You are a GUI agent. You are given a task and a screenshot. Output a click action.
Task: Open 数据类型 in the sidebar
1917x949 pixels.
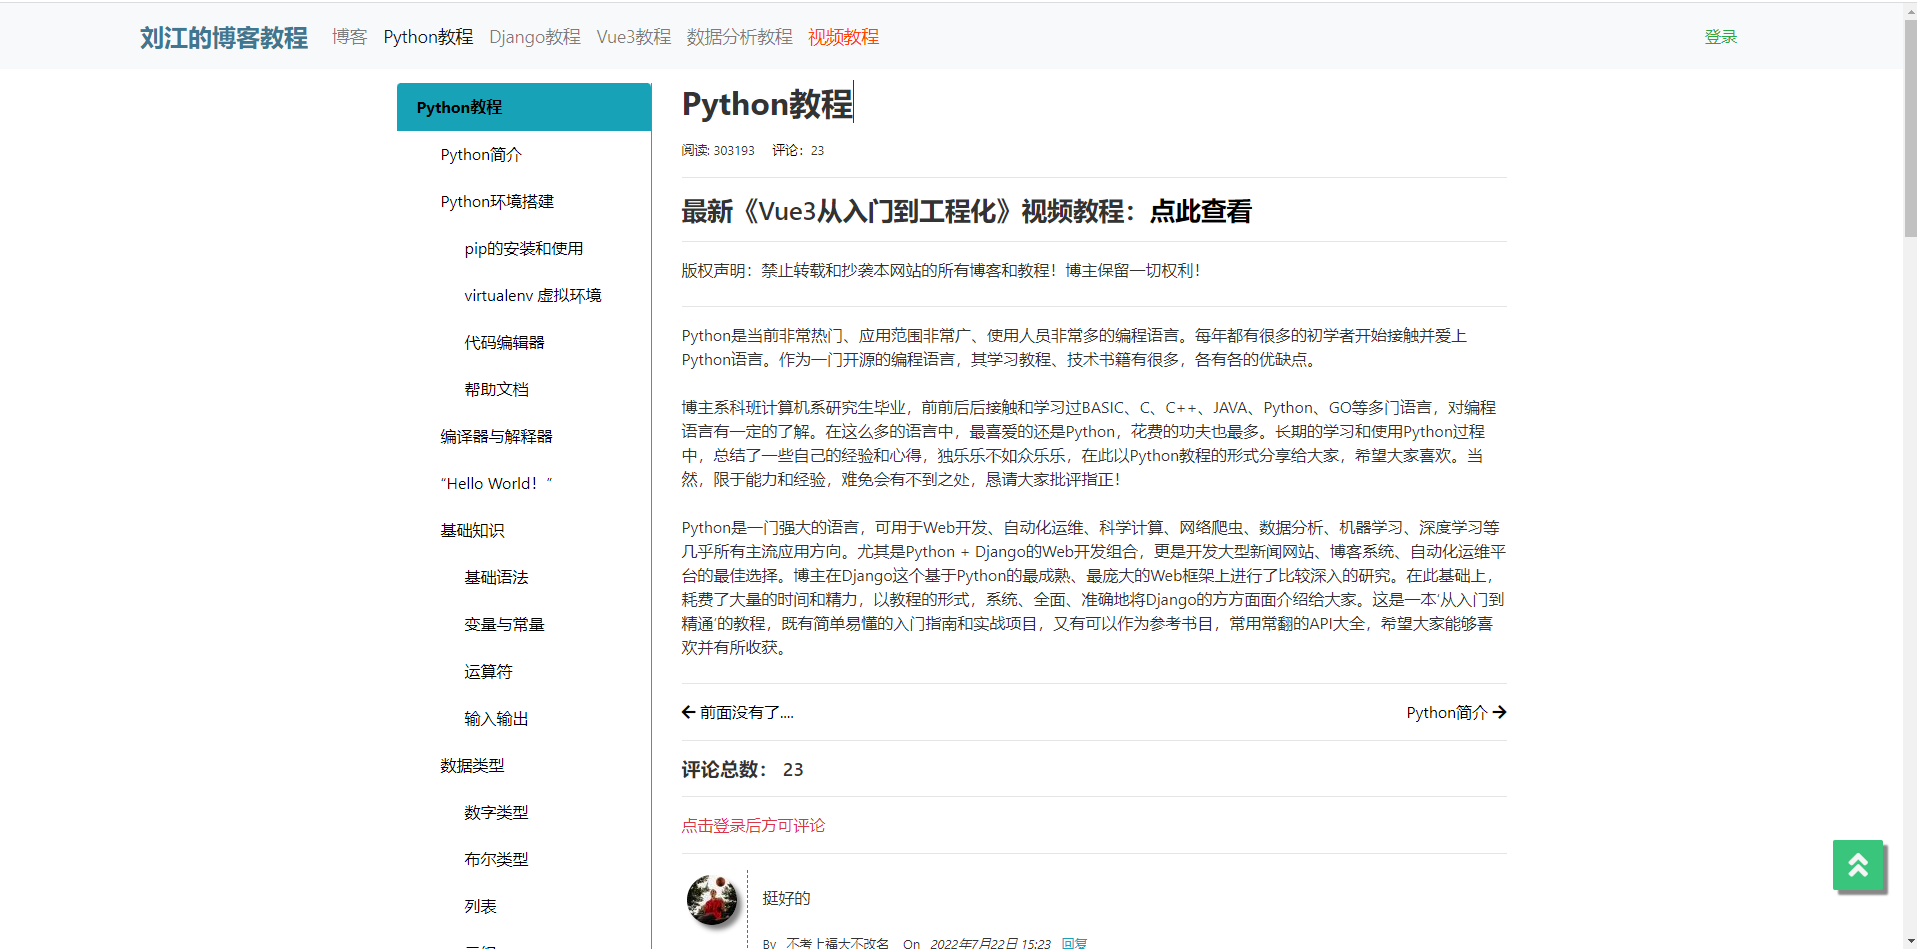[x=472, y=765]
